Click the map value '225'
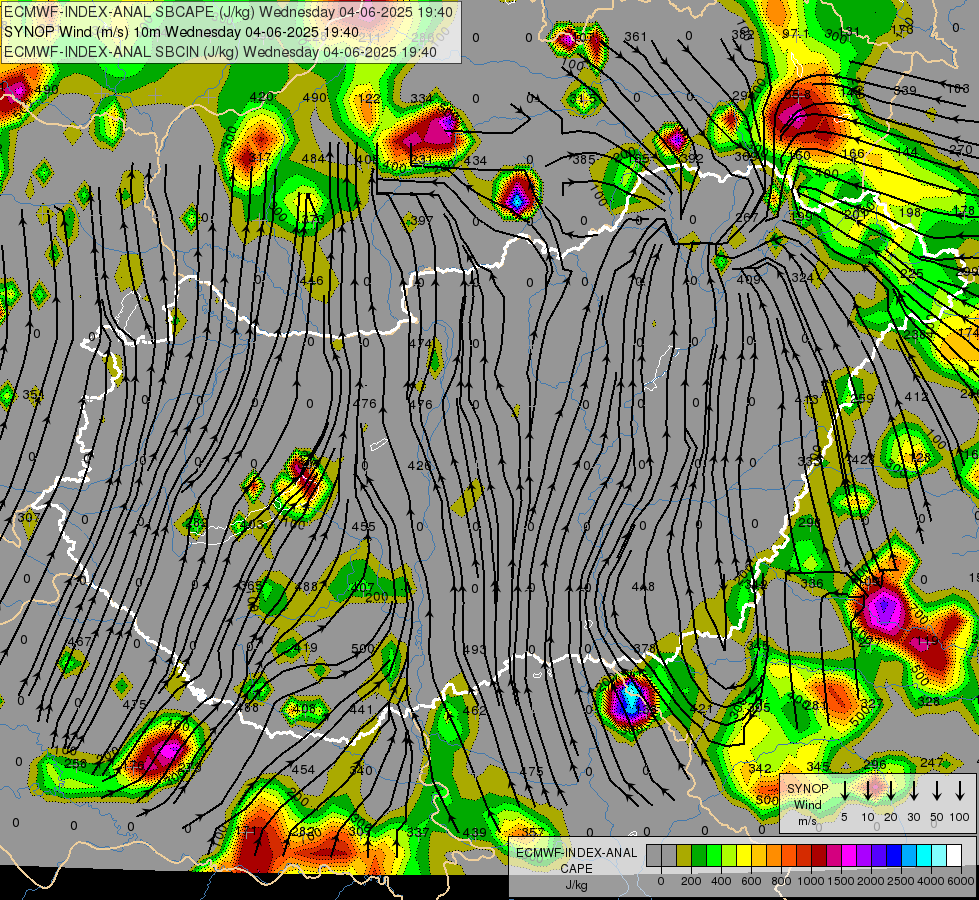 [x=912, y=274]
